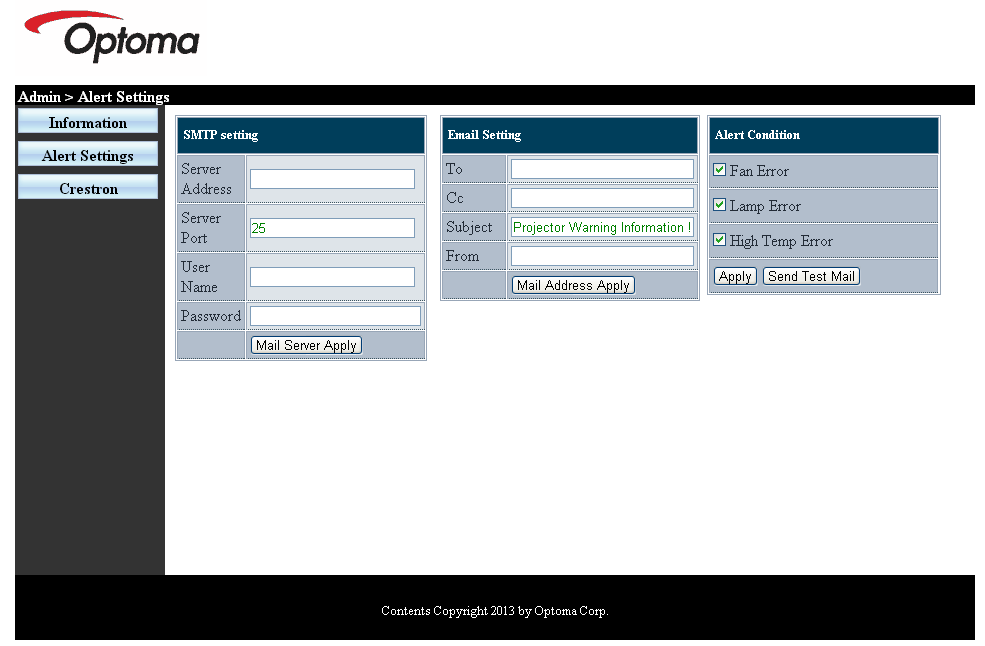Screen dimensions: 985x646
Task: Click the SMTP User Name field
Action: click(x=332, y=277)
